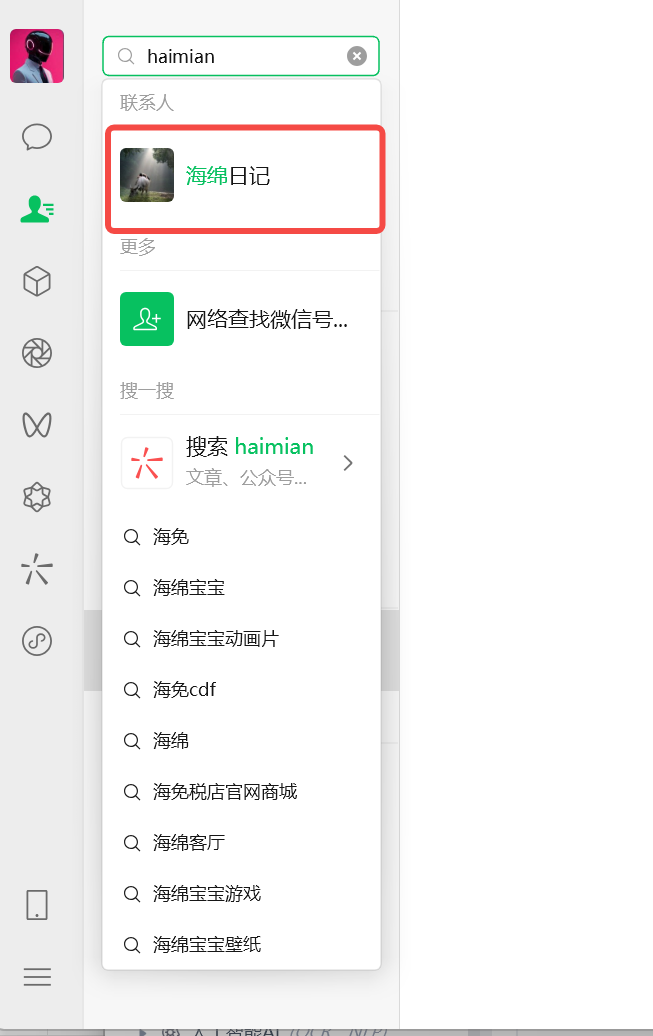The height and width of the screenshot is (1036, 653).
Task: Select the 海绵宝宝动画片 suggestion
Action: click(x=241, y=639)
